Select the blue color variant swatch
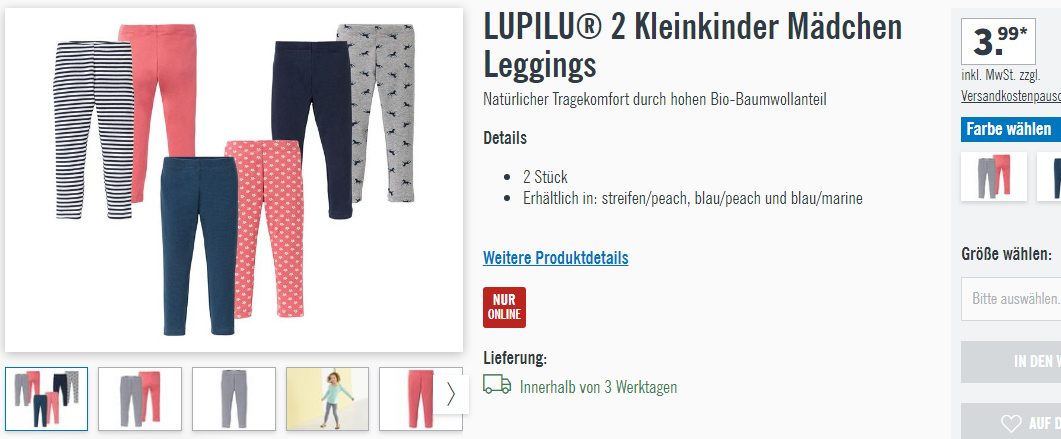 pos(1049,176)
